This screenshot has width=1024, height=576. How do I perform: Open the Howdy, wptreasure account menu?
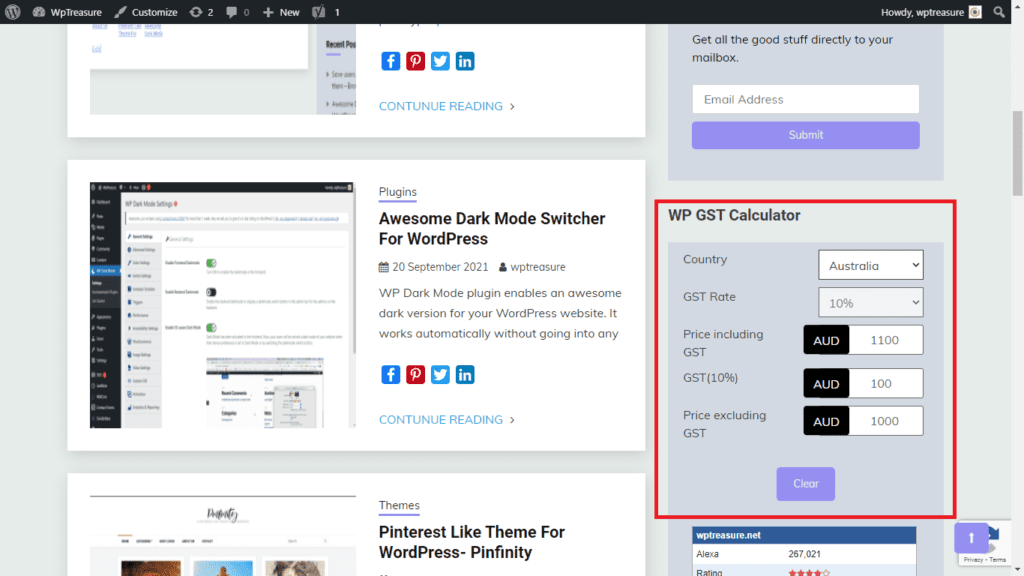pyautogui.click(x=930, y=12)
